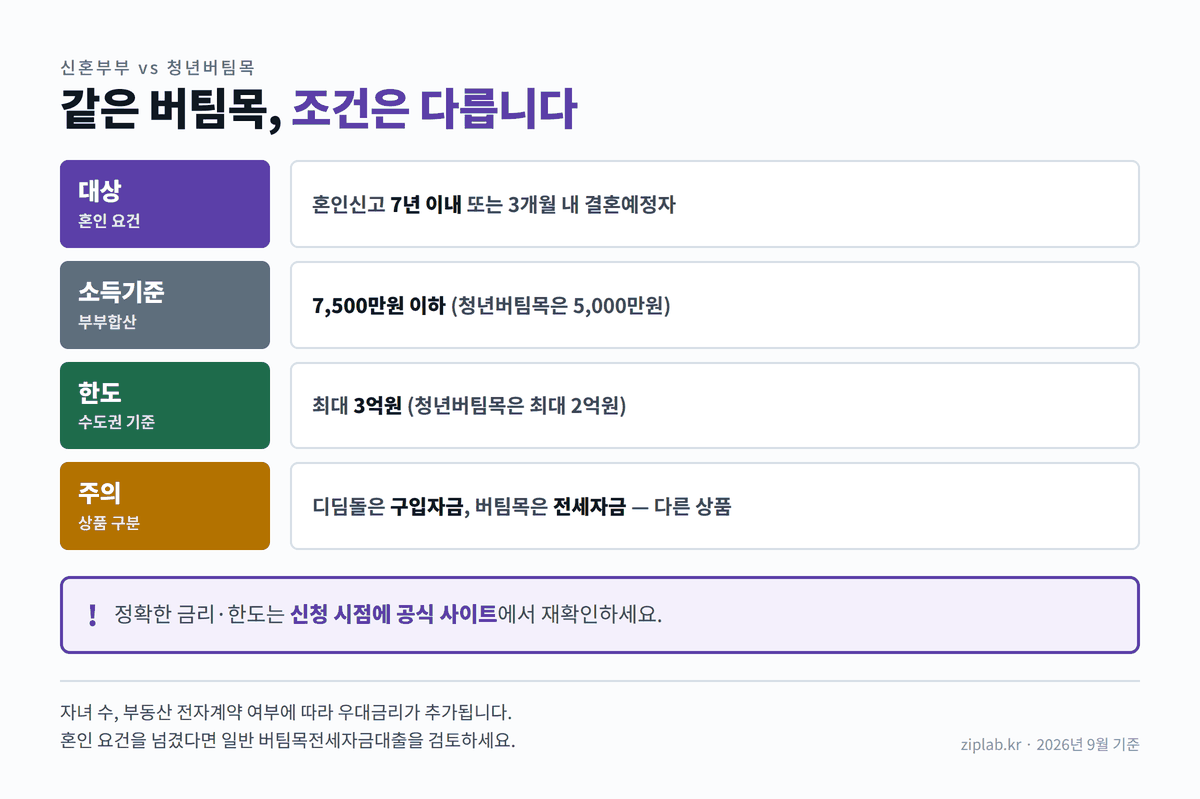The width and height of the screenshot is (1200, 799).
Task: Click the text '디딤돌은 구입자금, 버팀목은 전세자금'
Action: 469,506
